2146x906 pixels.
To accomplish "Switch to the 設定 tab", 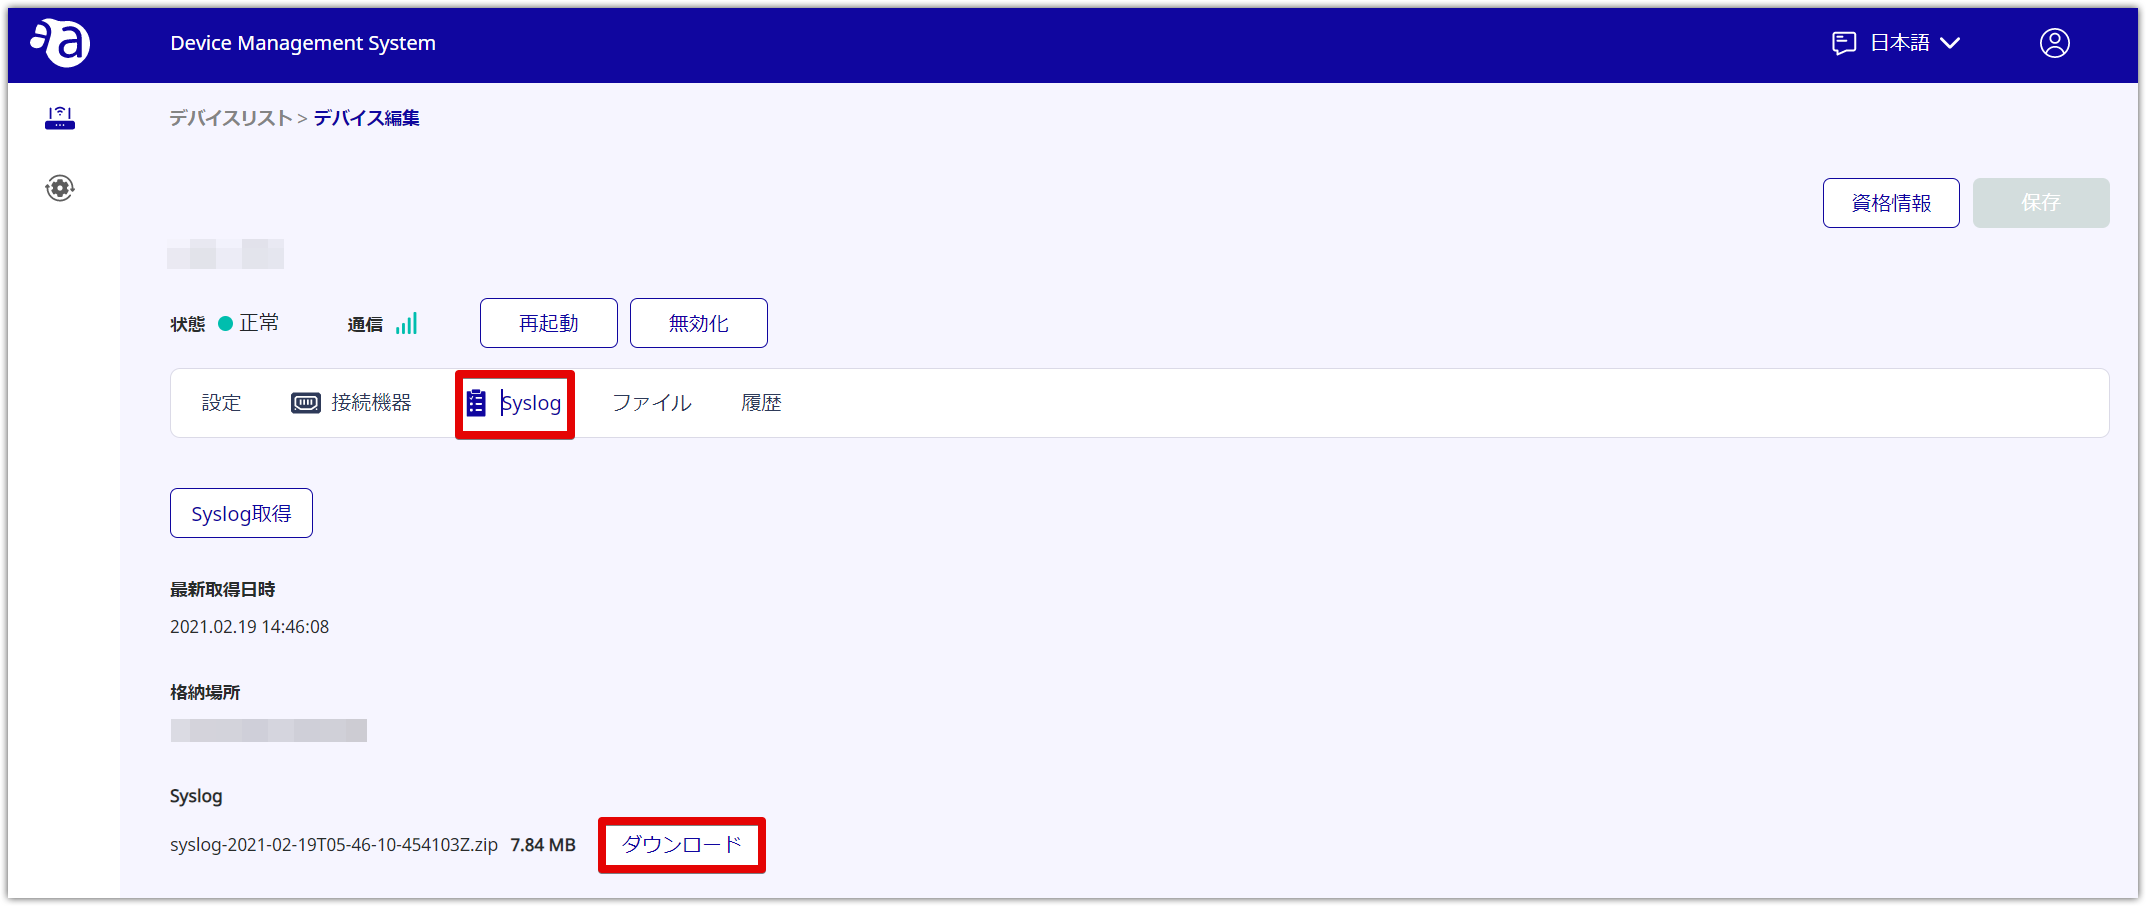I will [221, 403].
